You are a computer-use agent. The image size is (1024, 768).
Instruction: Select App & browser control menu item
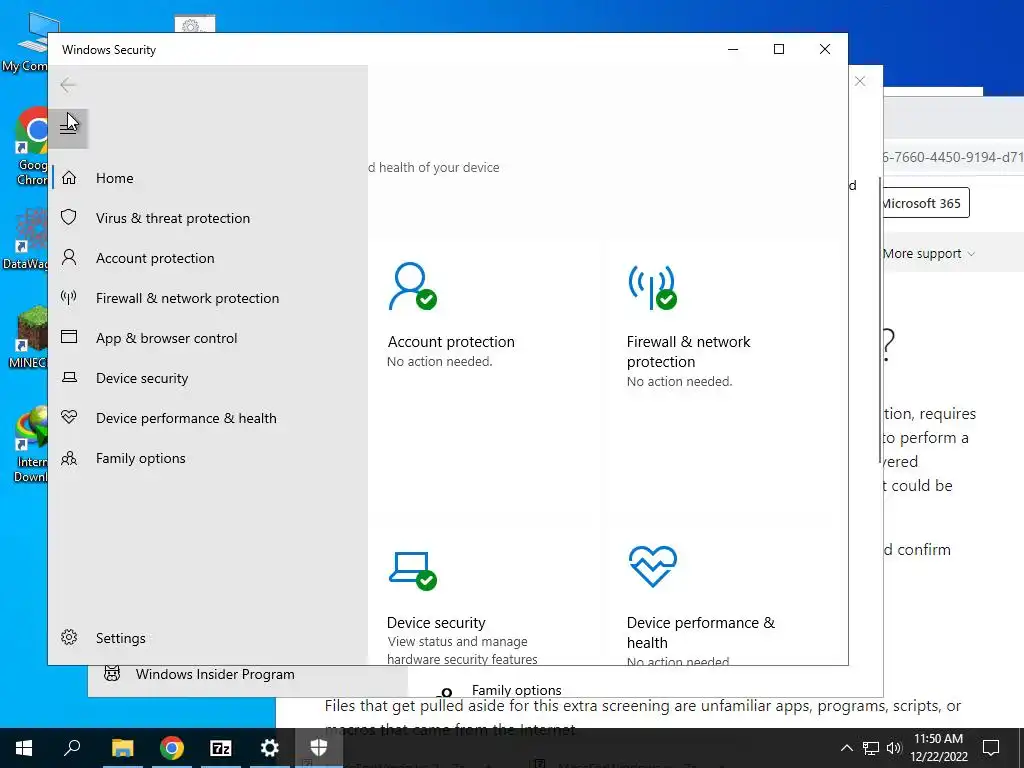point(208,338)
